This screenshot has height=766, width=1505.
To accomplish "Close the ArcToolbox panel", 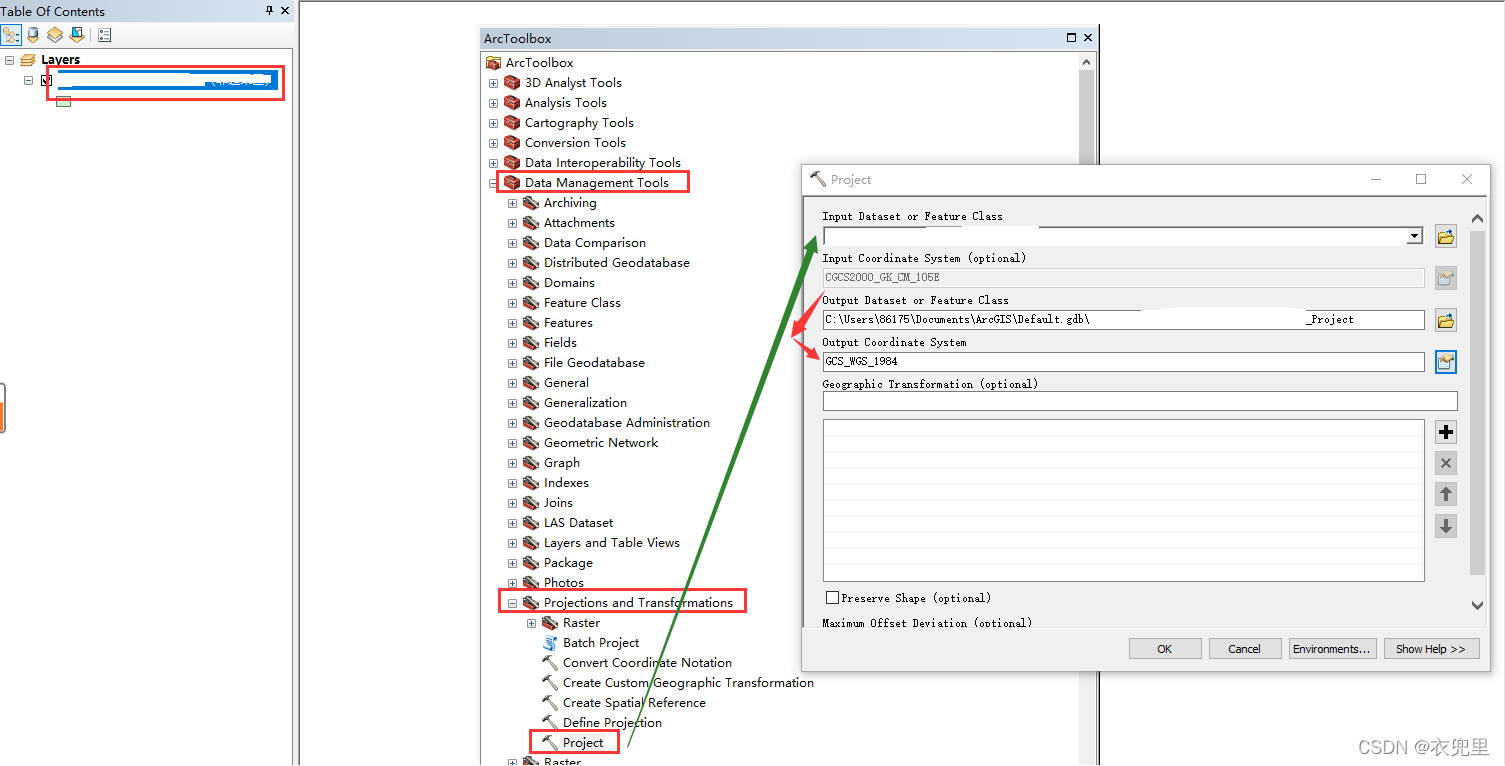I will (x=1088, y=38).
